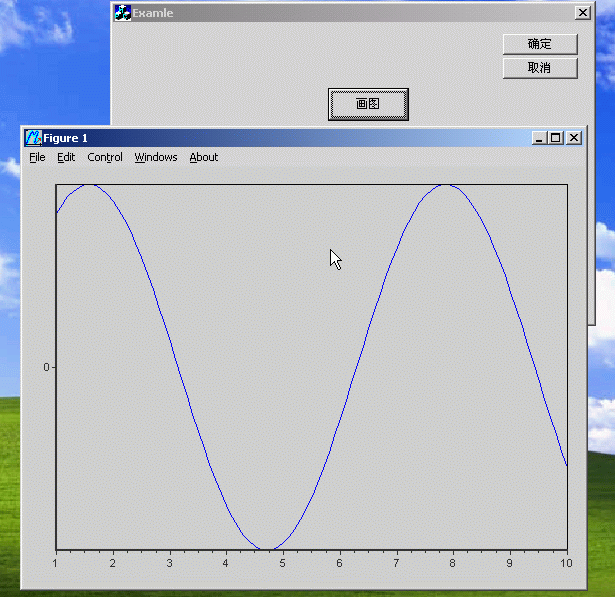Close the Examle dialog window
This screenshot has height=597, width=615.
[583, 13]
